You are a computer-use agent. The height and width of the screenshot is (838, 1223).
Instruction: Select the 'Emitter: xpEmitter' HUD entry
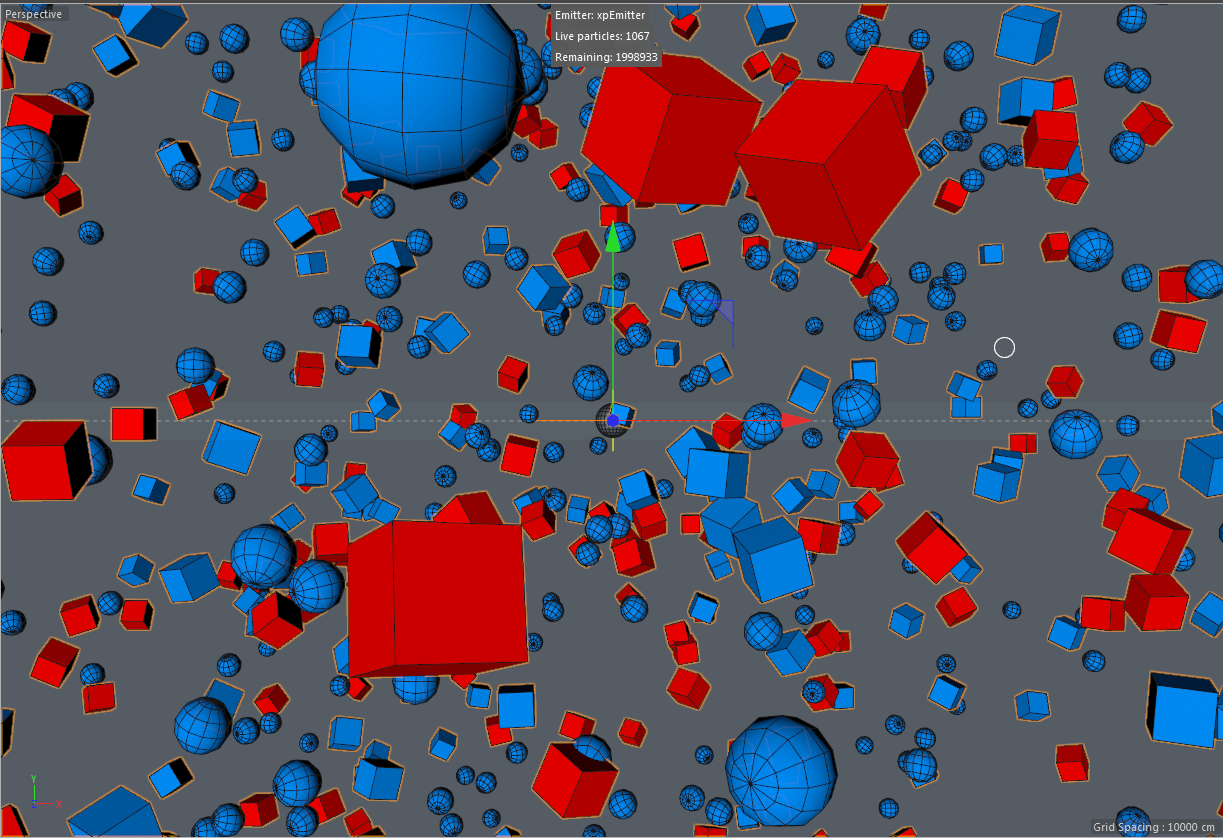(x=600, y=15)
